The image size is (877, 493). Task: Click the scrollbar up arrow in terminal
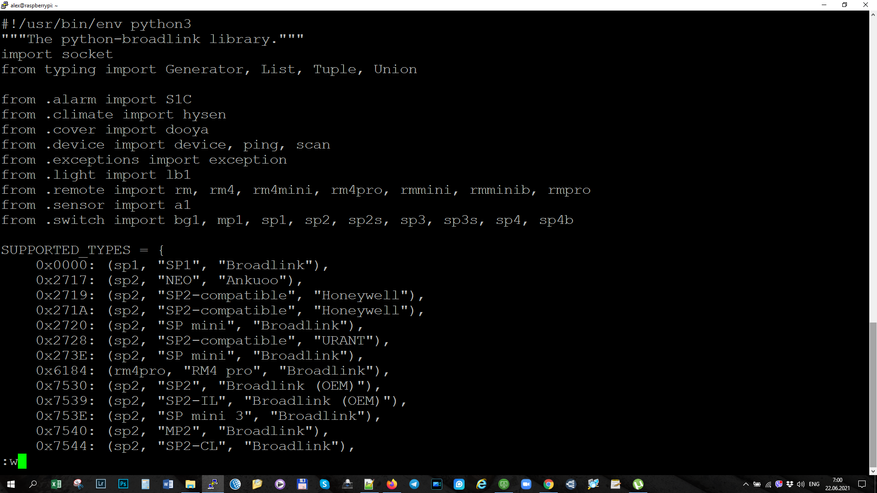(x=873, y=15)
